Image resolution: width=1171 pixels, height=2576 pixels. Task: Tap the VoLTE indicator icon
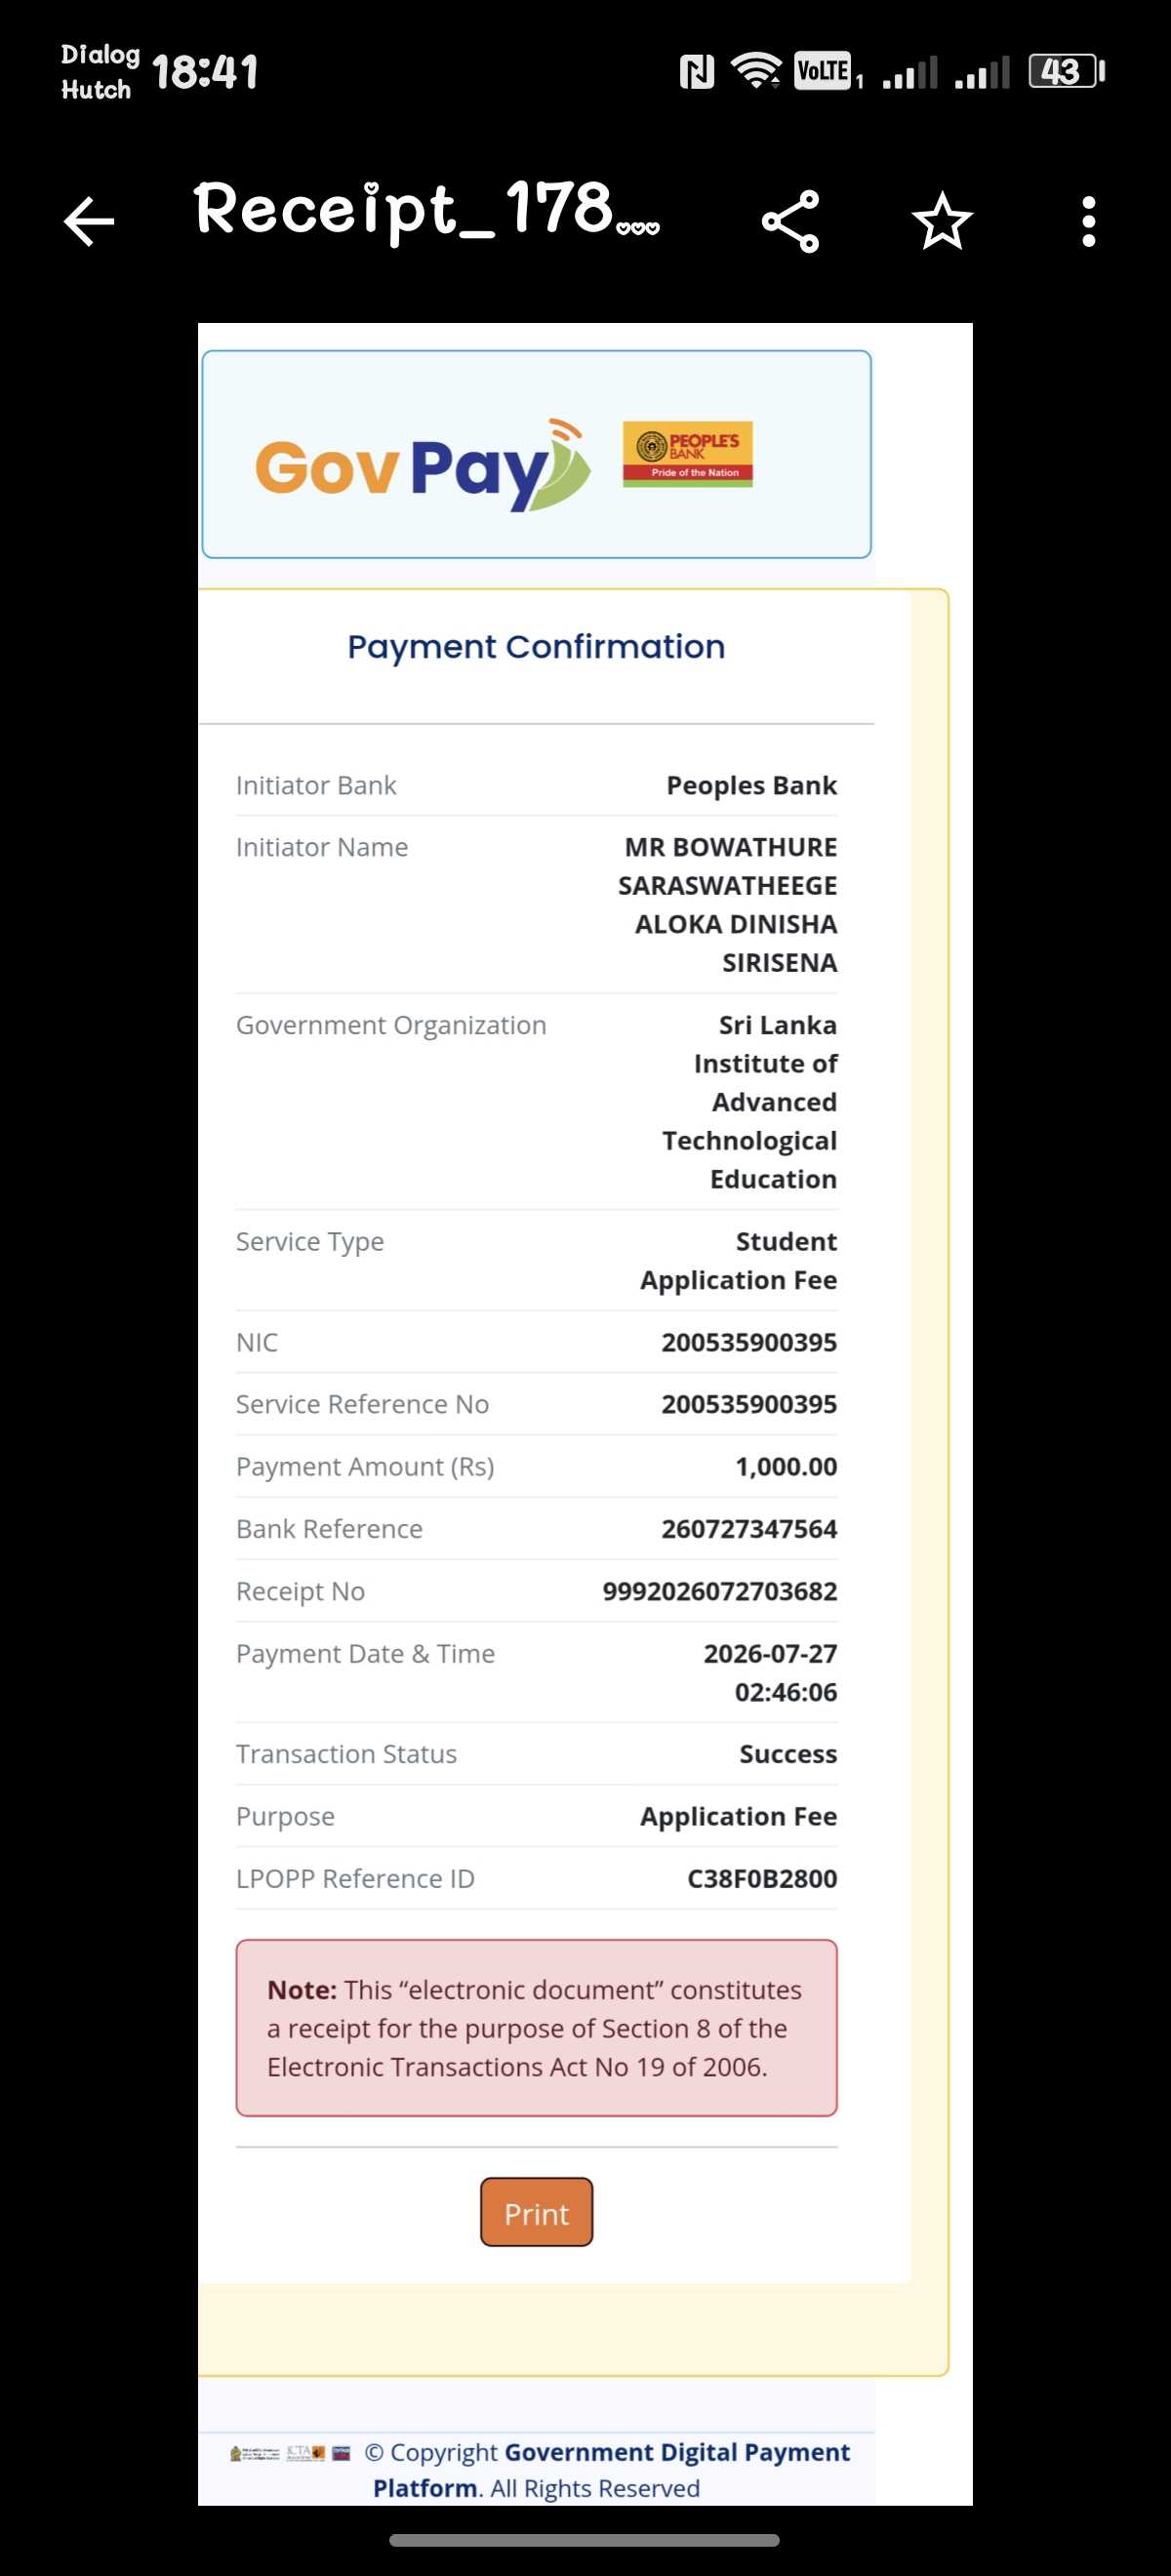coord(823,71)
